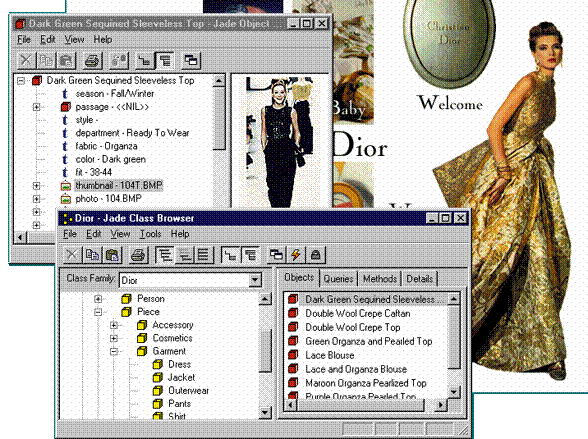
Task: Select the Objects tab
Action: tap(299, 277)
